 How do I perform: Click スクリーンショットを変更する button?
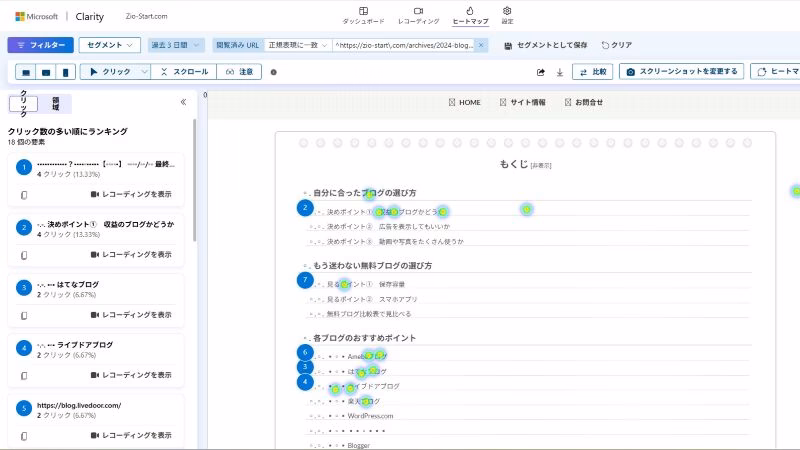coord(681,71)
